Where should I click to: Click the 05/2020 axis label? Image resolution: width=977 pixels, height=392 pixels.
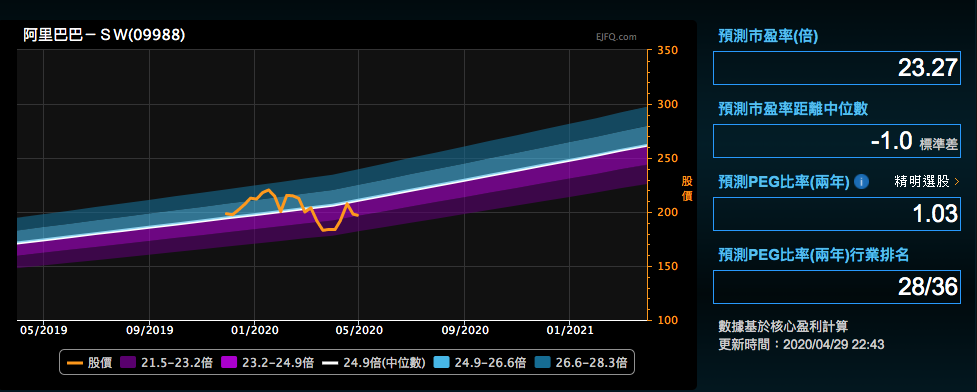(359, 329)
